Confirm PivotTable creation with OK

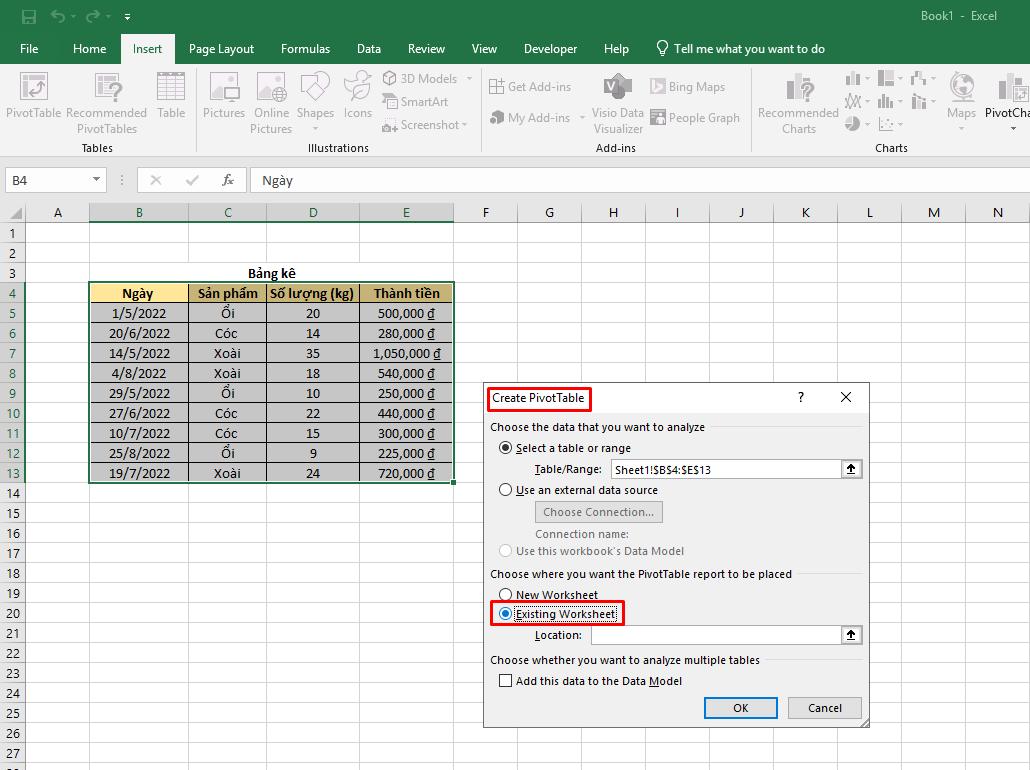tap(740, 707)
